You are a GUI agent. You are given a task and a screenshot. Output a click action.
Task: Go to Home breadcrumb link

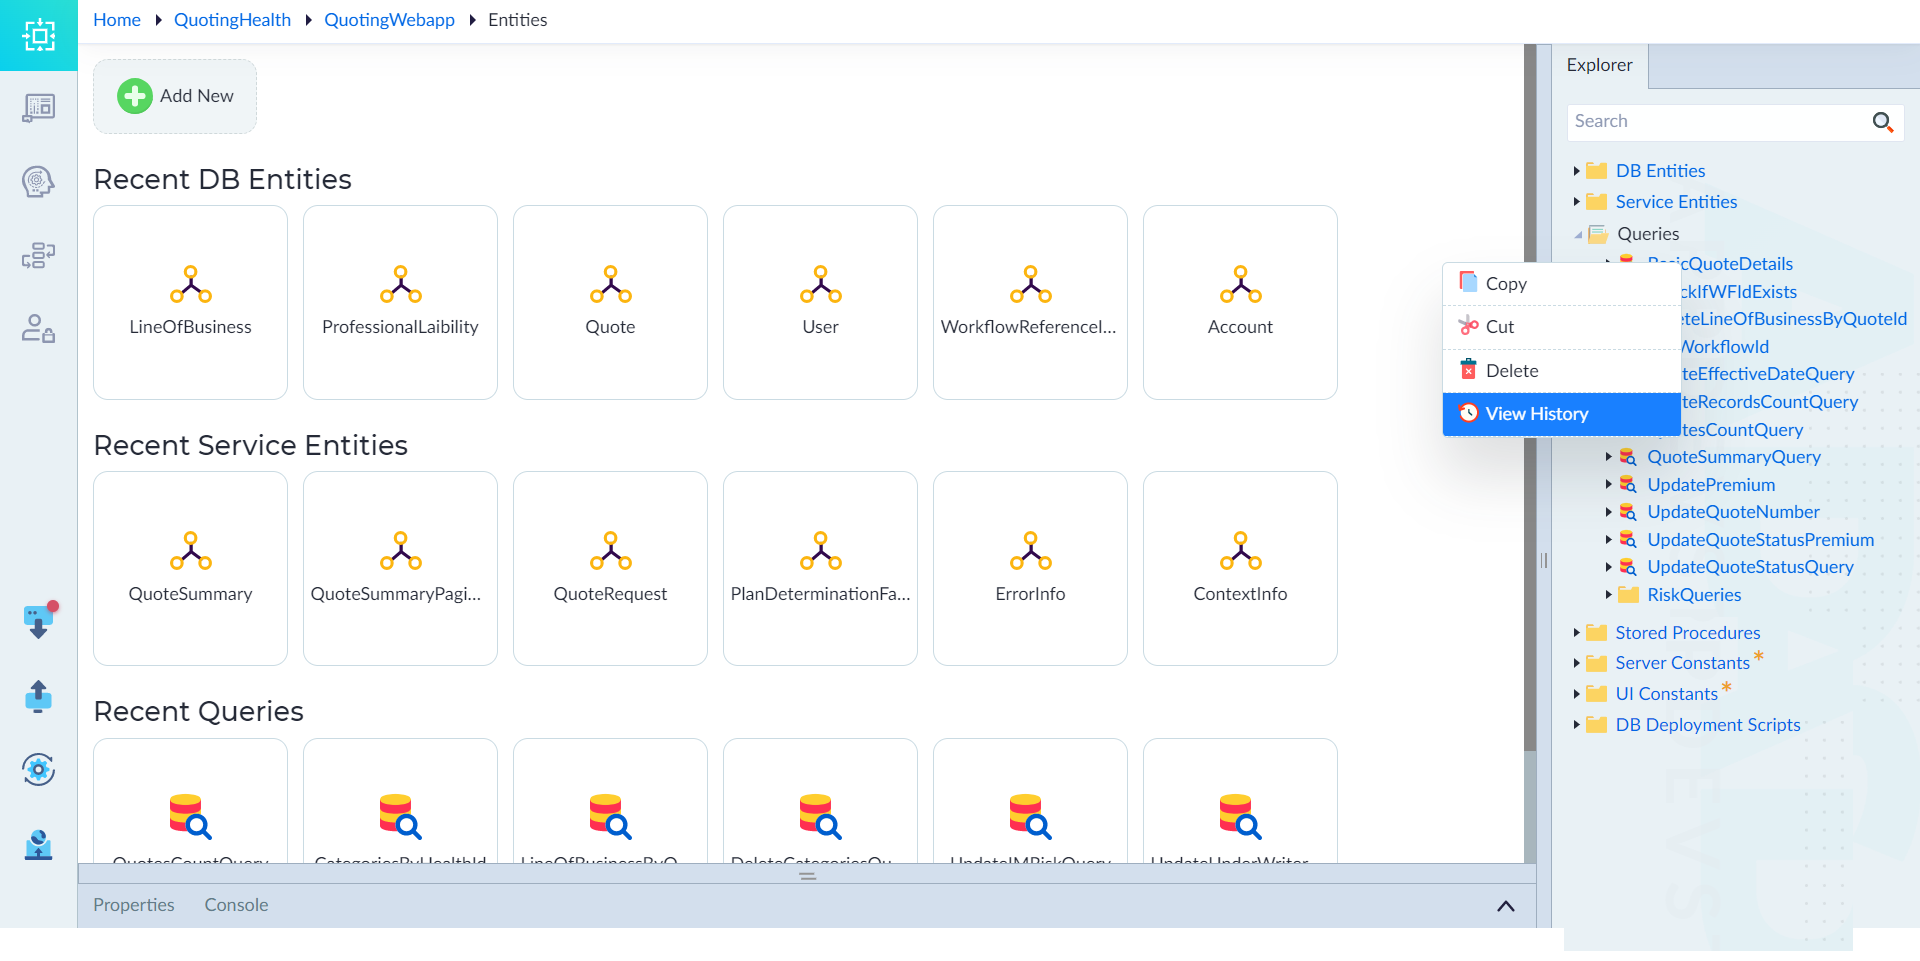(117, 20)
